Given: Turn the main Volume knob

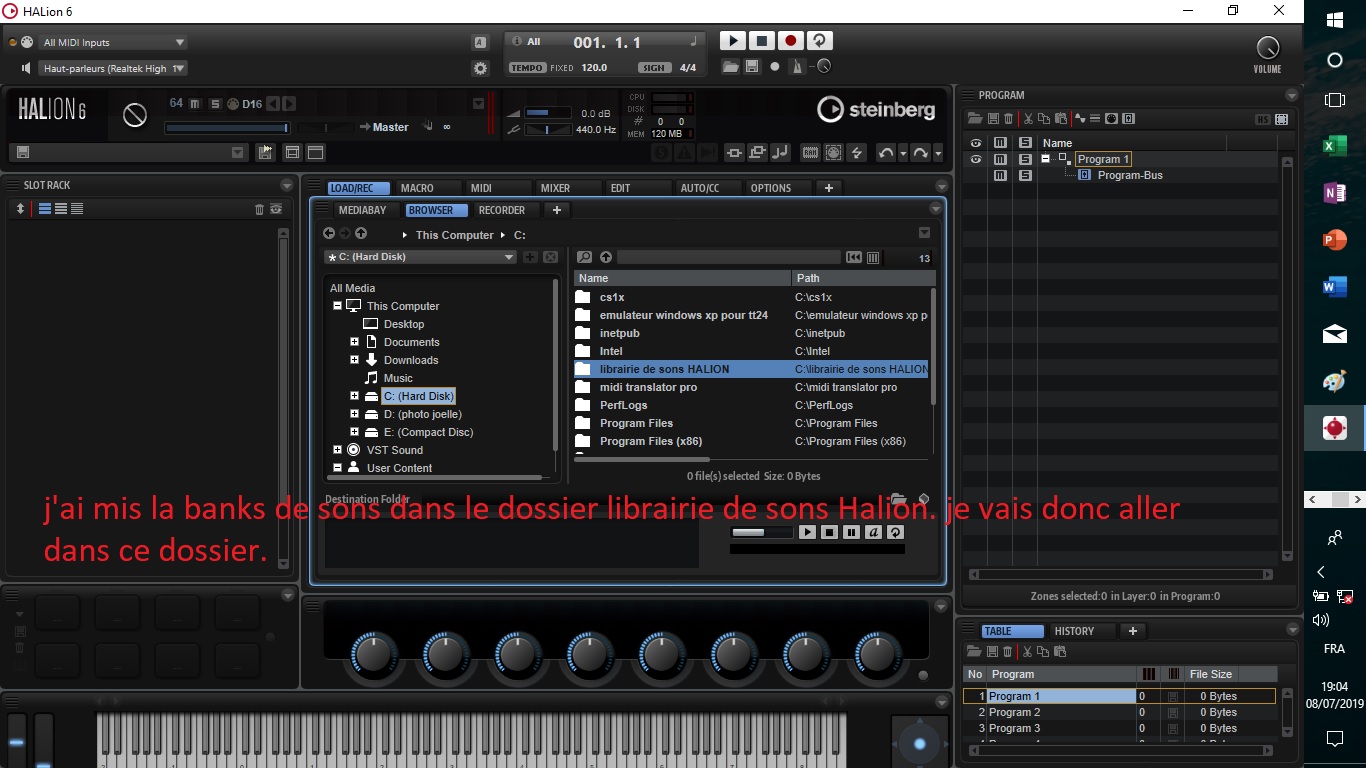Looking at the screenshot, I should pyautogui.click(x=1267, y=47).
